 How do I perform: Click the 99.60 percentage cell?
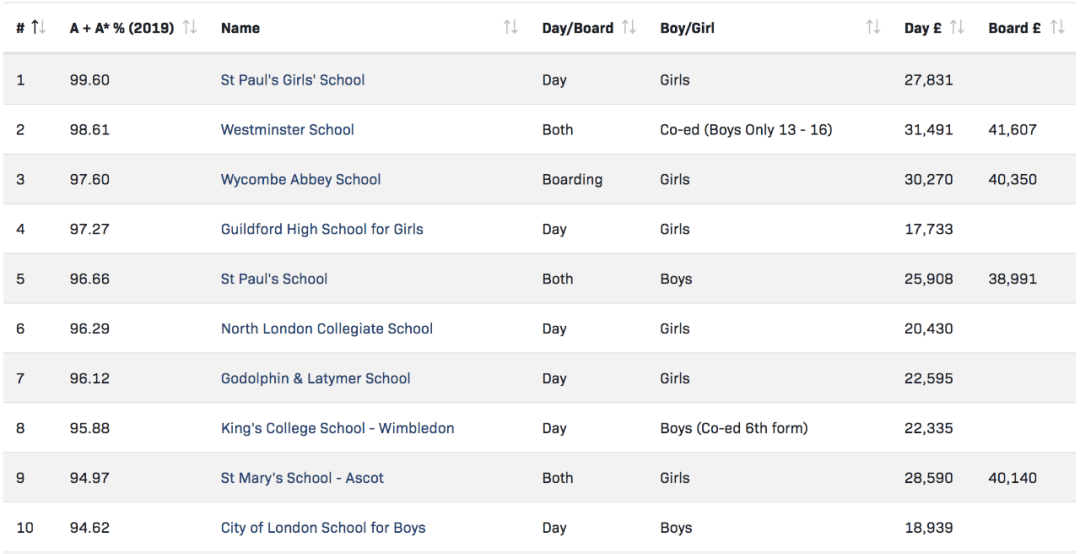point(89,80)
